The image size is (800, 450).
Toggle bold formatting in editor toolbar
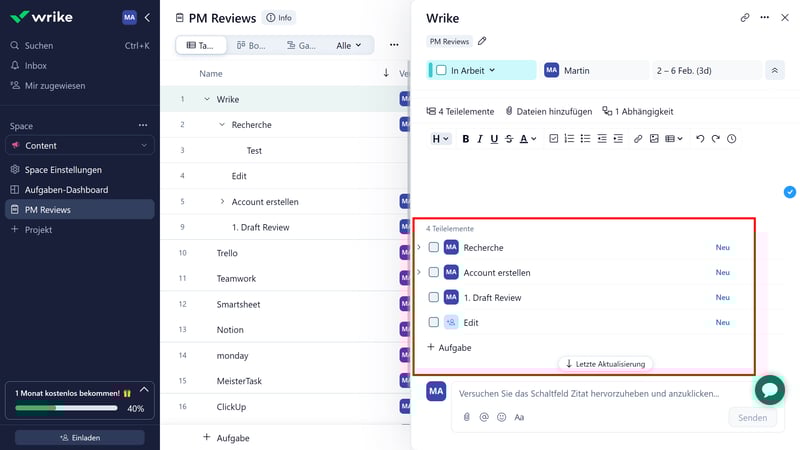pyautogui.click(x=465, y=139)
